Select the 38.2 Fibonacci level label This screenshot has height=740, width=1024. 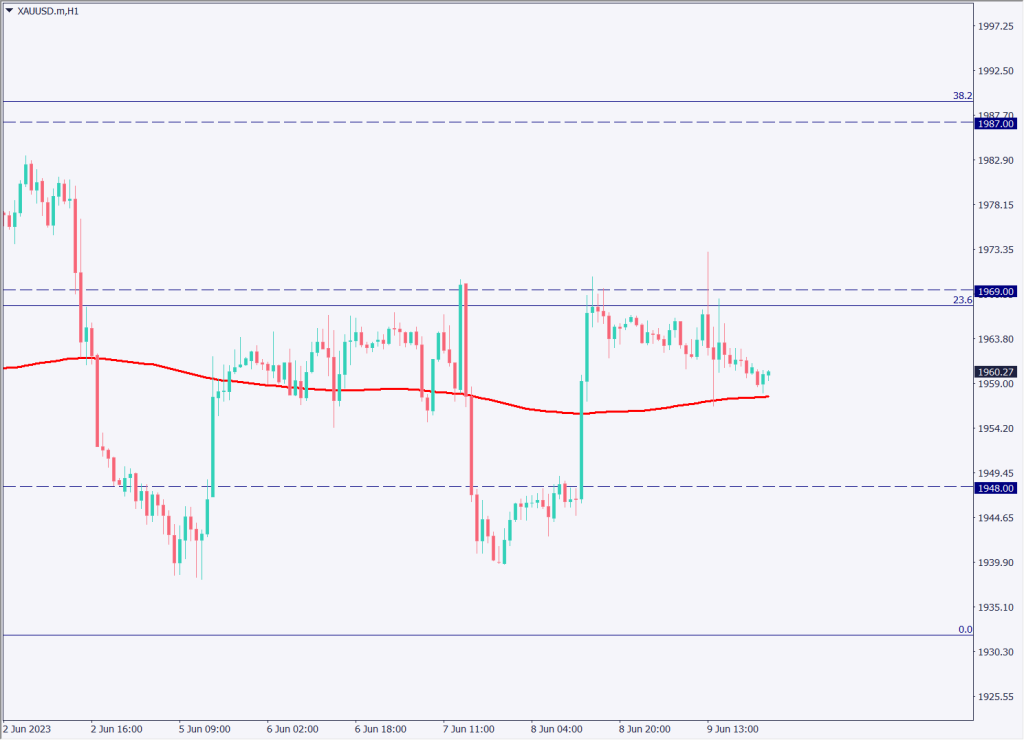(961, 96)
